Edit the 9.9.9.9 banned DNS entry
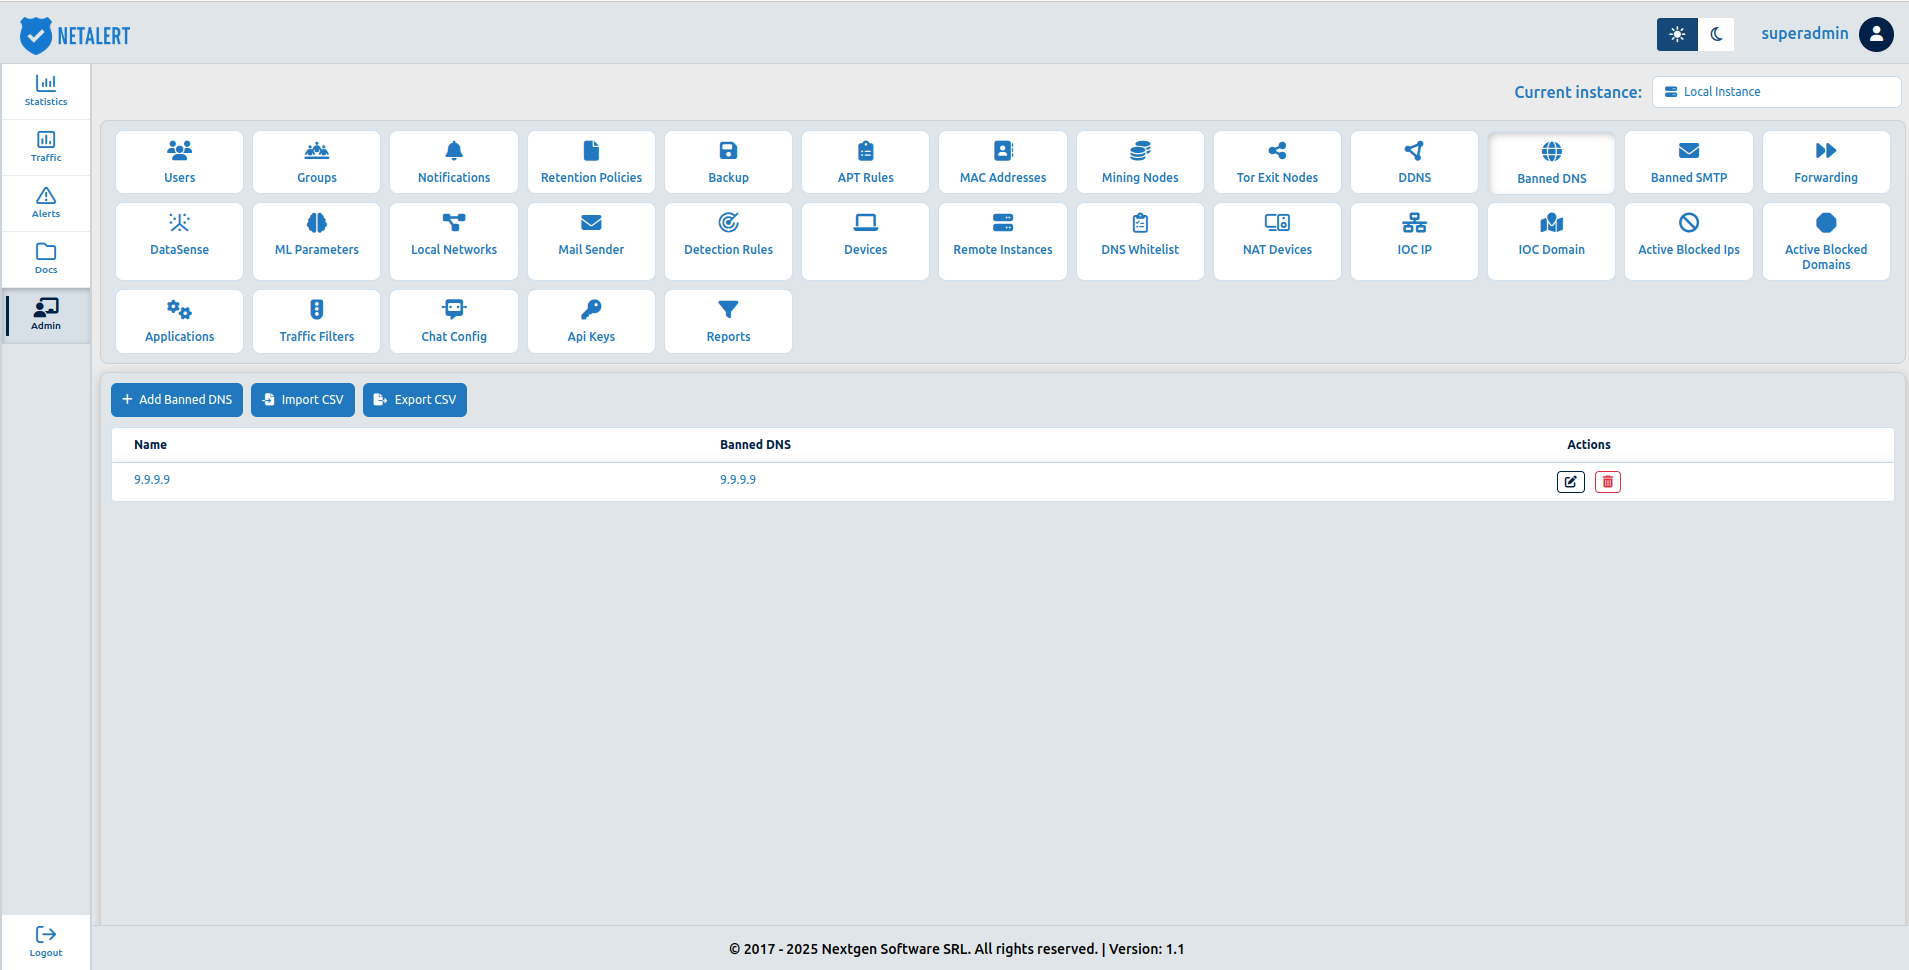This screenshot has height=970, width=1909. pos(1571,482)
